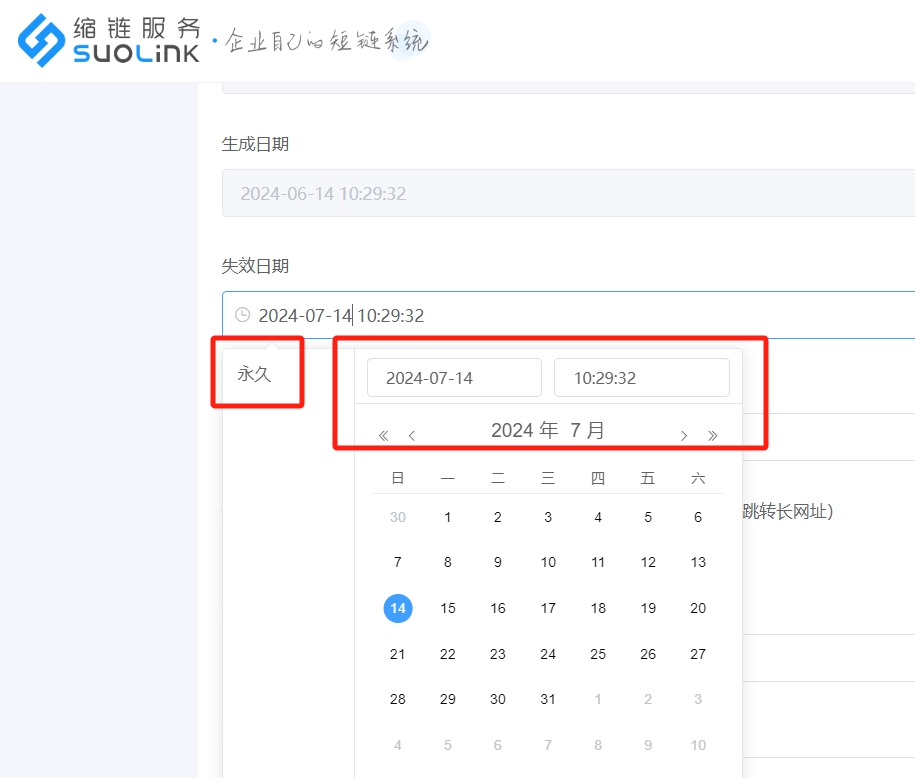The image size is (915, 778).
Task: Choose July 1 in the calendar
Action: [448, 517]
